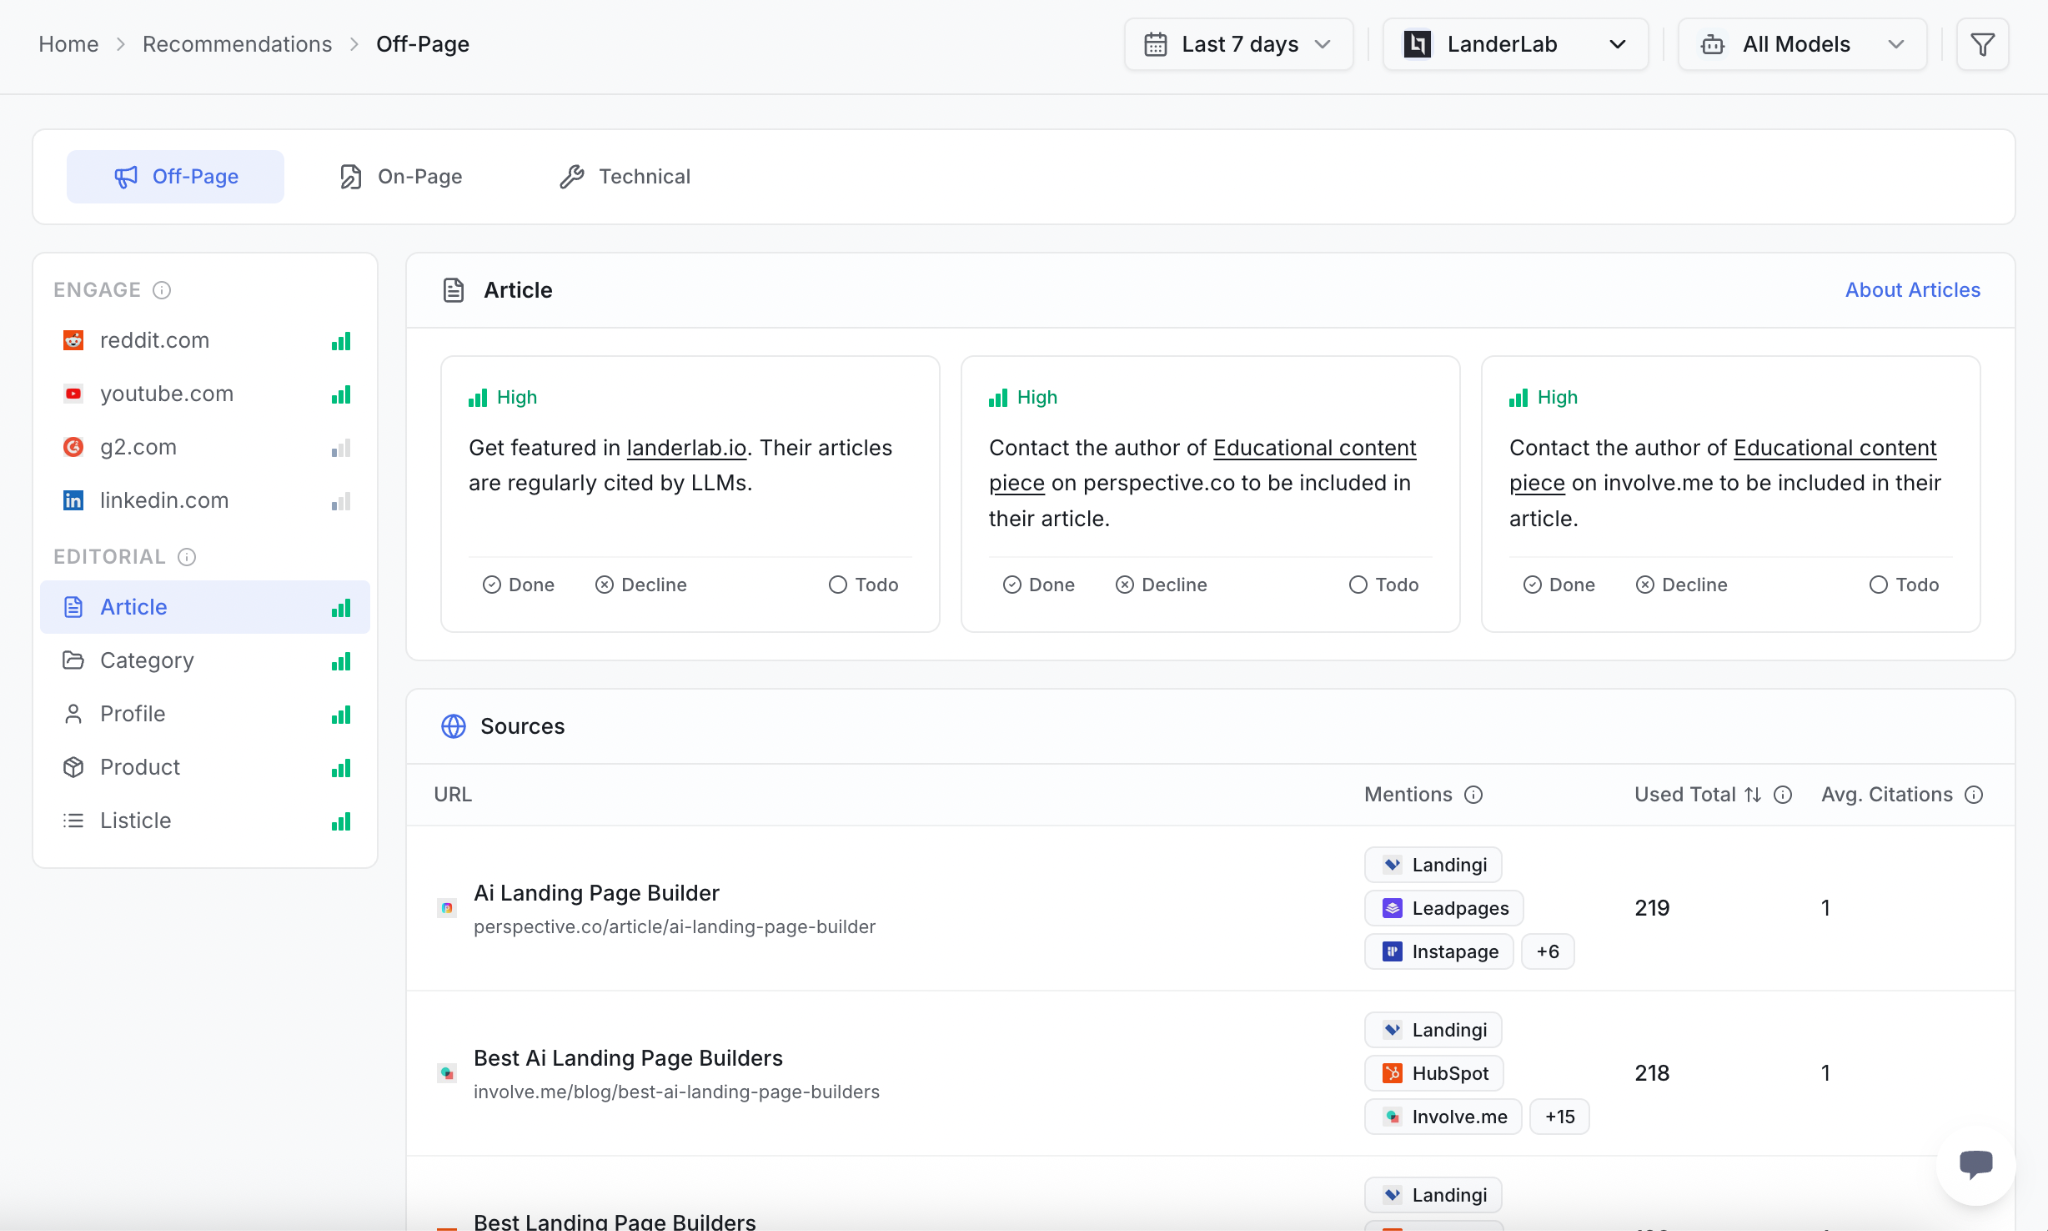Open Best Ai Landing Page Builders source
The height and width of the screenshot is (1231, 2048).
click(x=628, y=1058)
